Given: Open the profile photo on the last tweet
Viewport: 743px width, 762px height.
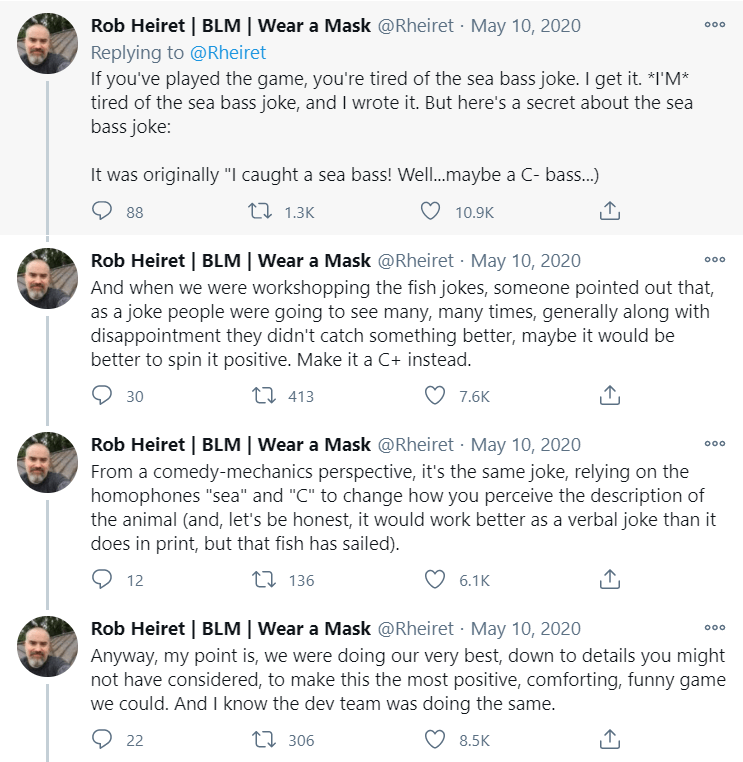Looking at the screenshot, I should pos(48,646).
